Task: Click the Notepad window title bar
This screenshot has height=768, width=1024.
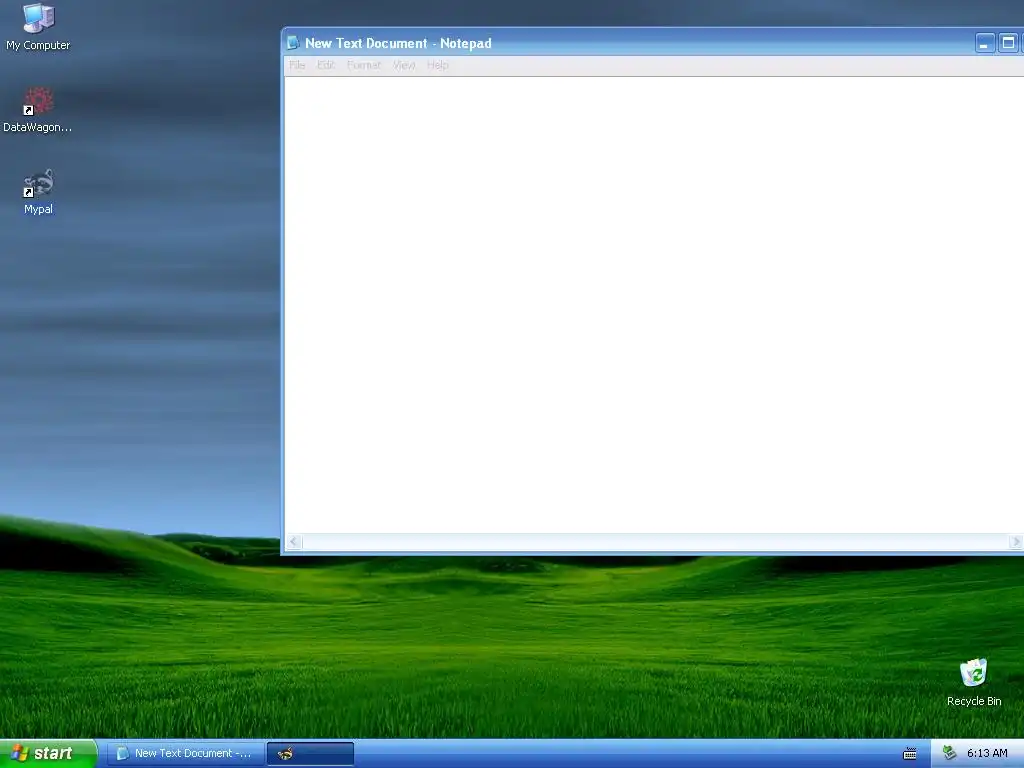Action: (x=653, y=43)
